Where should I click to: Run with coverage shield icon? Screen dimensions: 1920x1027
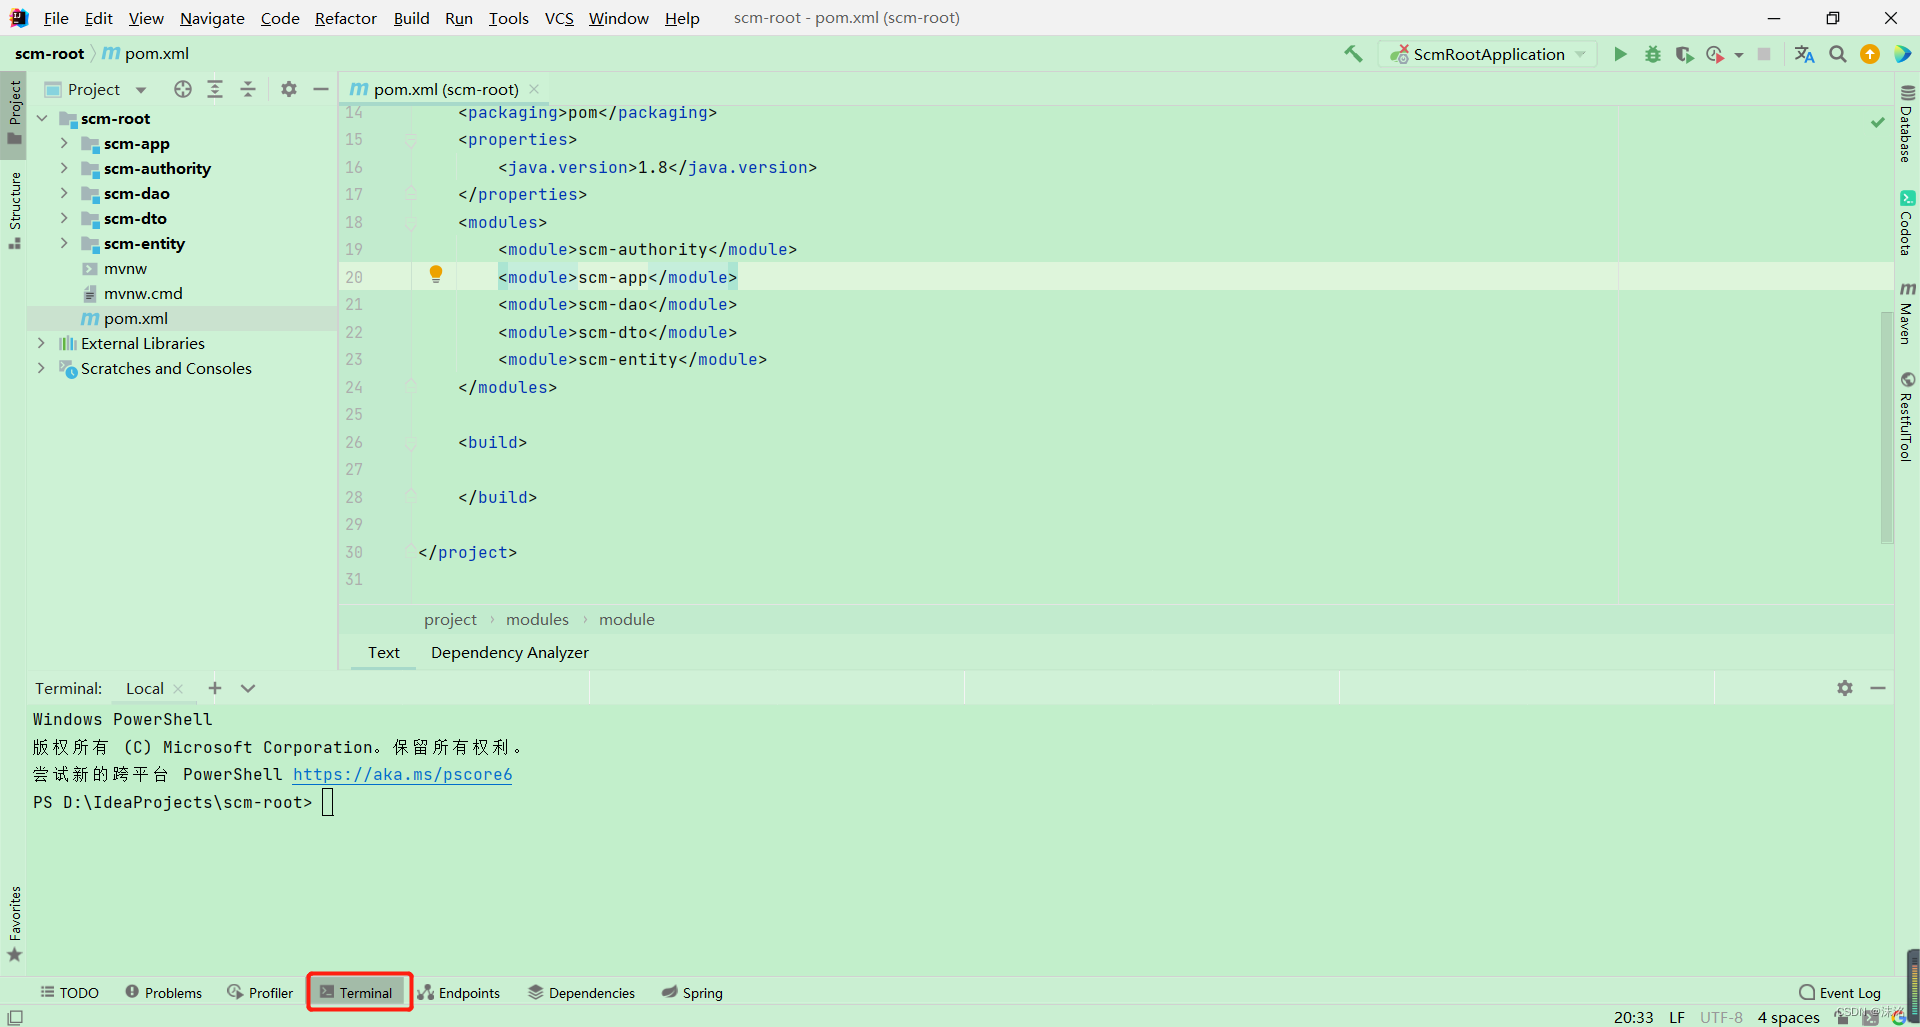[1685, 54]
